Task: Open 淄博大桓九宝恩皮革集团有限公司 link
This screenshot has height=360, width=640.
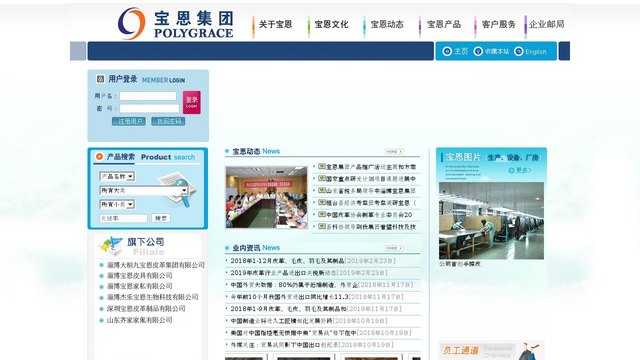Action: click(x=156, y=265)
